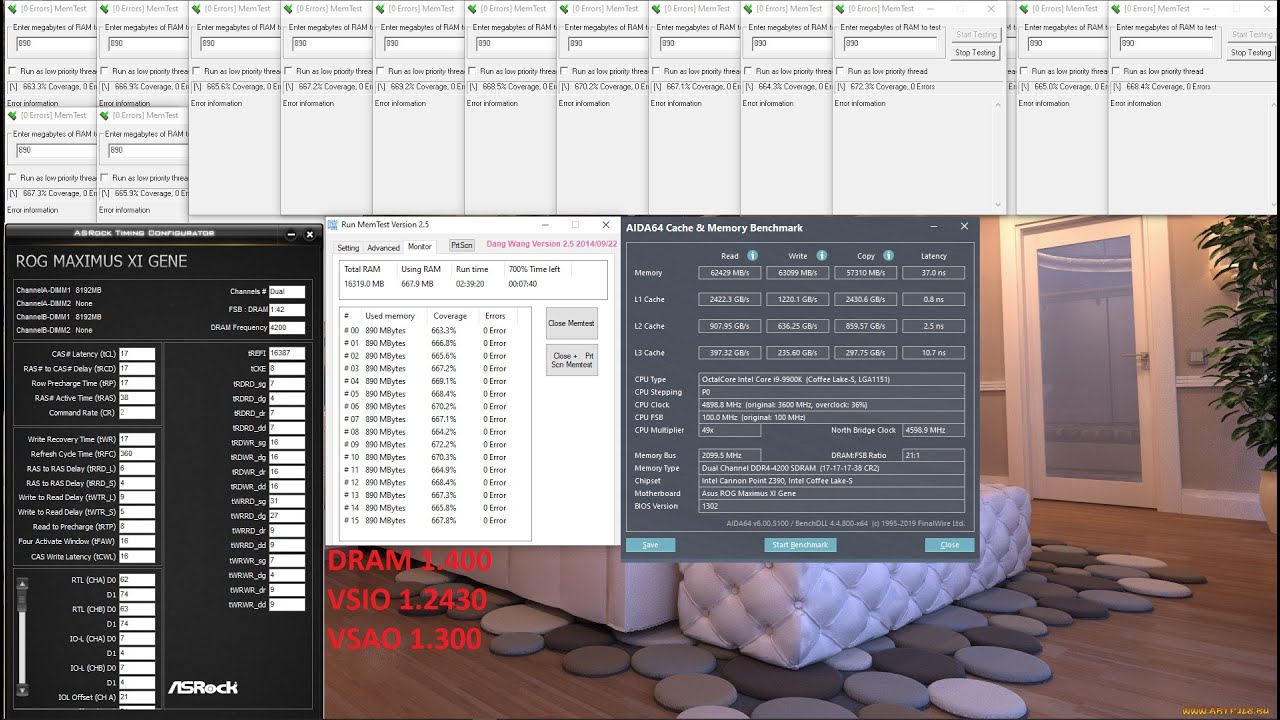Save the AIDA64 benchmark results

650,545
